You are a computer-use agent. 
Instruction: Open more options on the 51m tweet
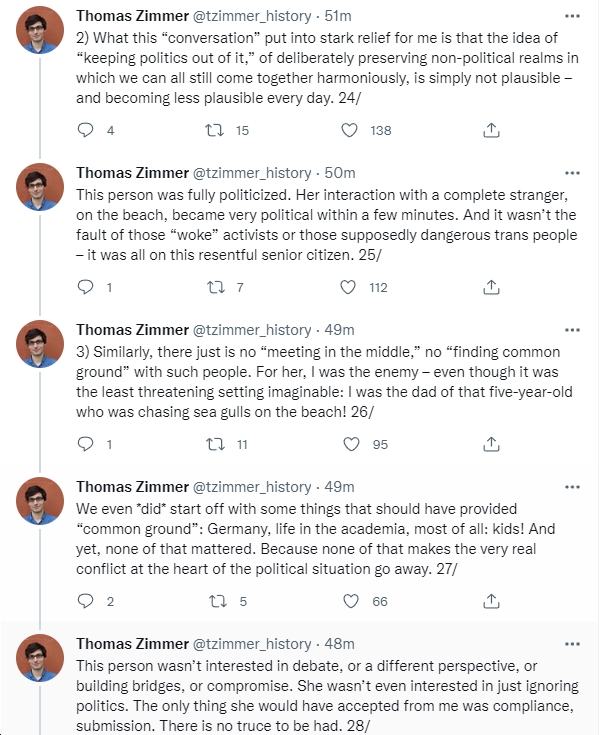[x=572, y=16]
